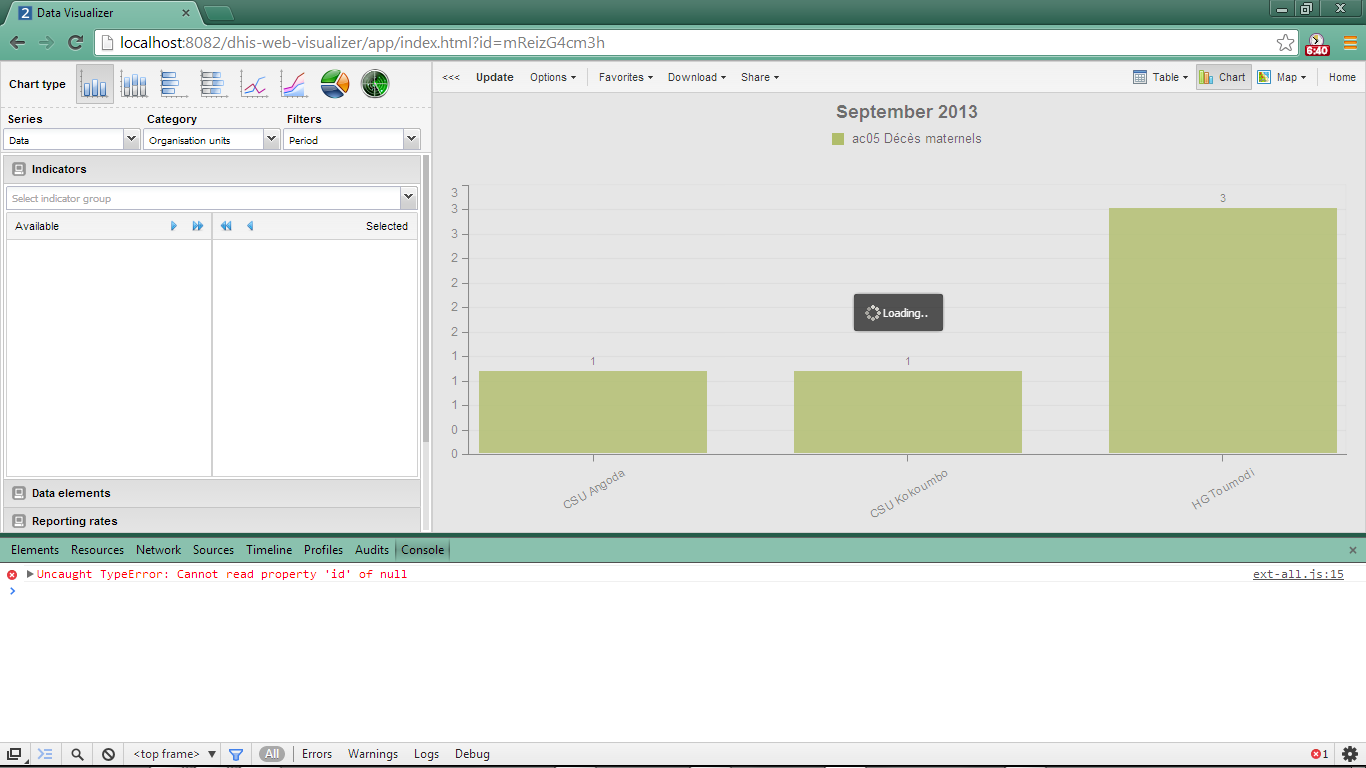Toggle the All log level filter
1366x768 pixels.
pos(272,754)
